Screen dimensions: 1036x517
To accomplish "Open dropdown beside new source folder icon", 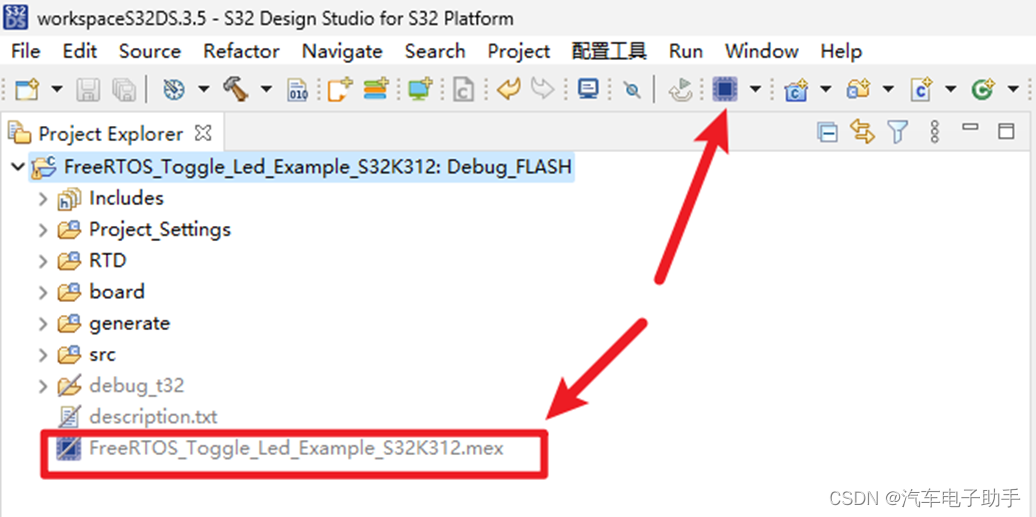I will [x=888, y=89].
